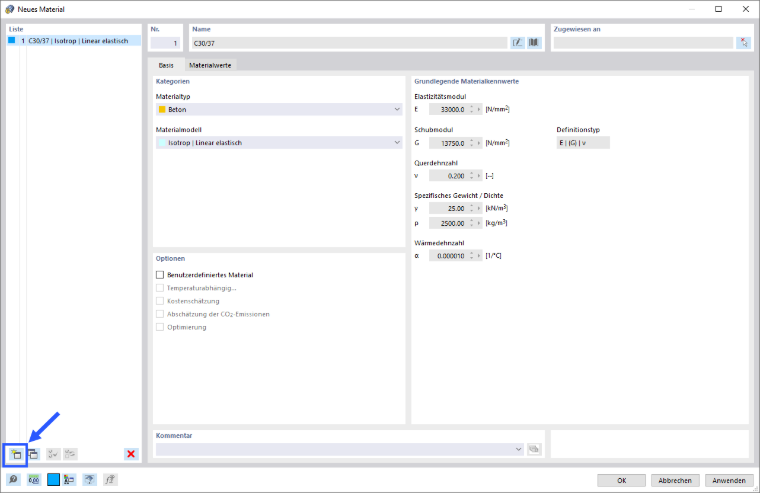
Task: Open the display properties color manager icon
Action: (x=69, y=480)
